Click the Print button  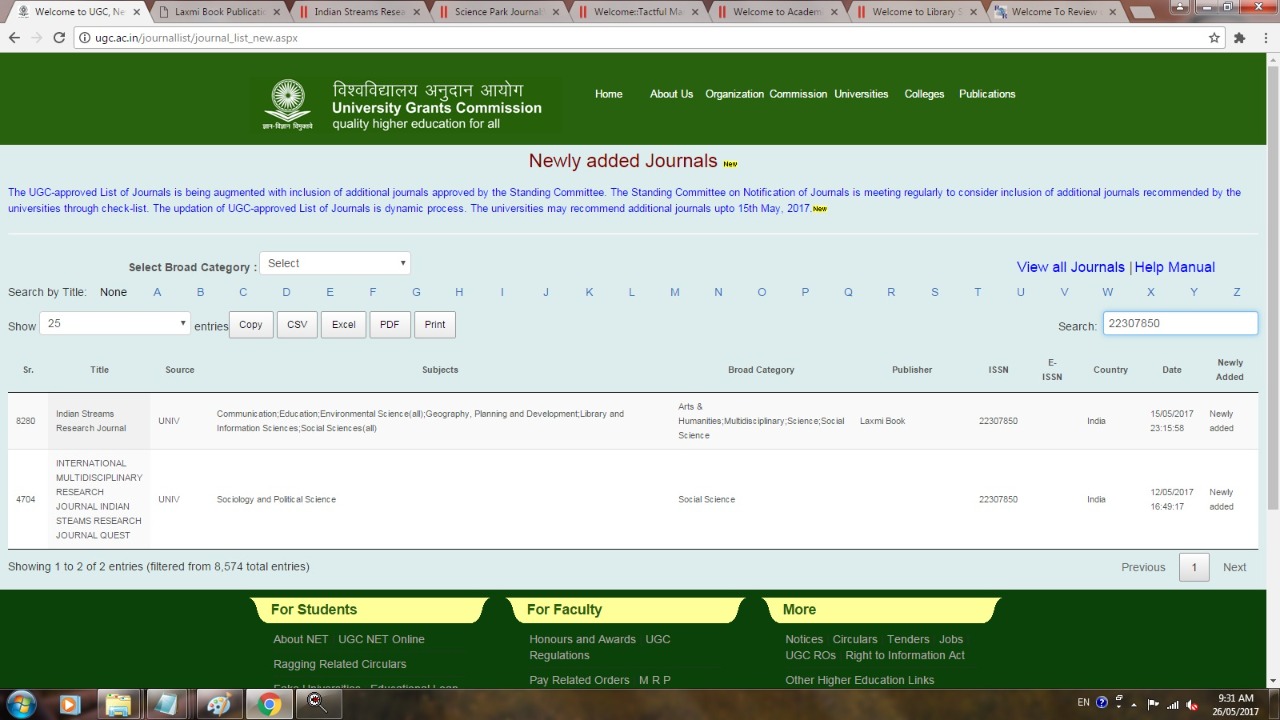(x=435, y=324)
